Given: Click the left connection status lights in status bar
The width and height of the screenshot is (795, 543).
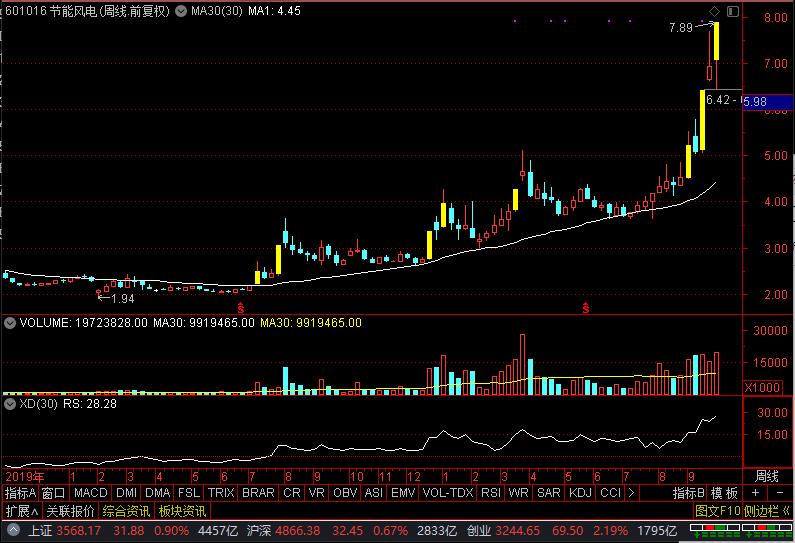Looking at the screenshot, I should [715, 531].
